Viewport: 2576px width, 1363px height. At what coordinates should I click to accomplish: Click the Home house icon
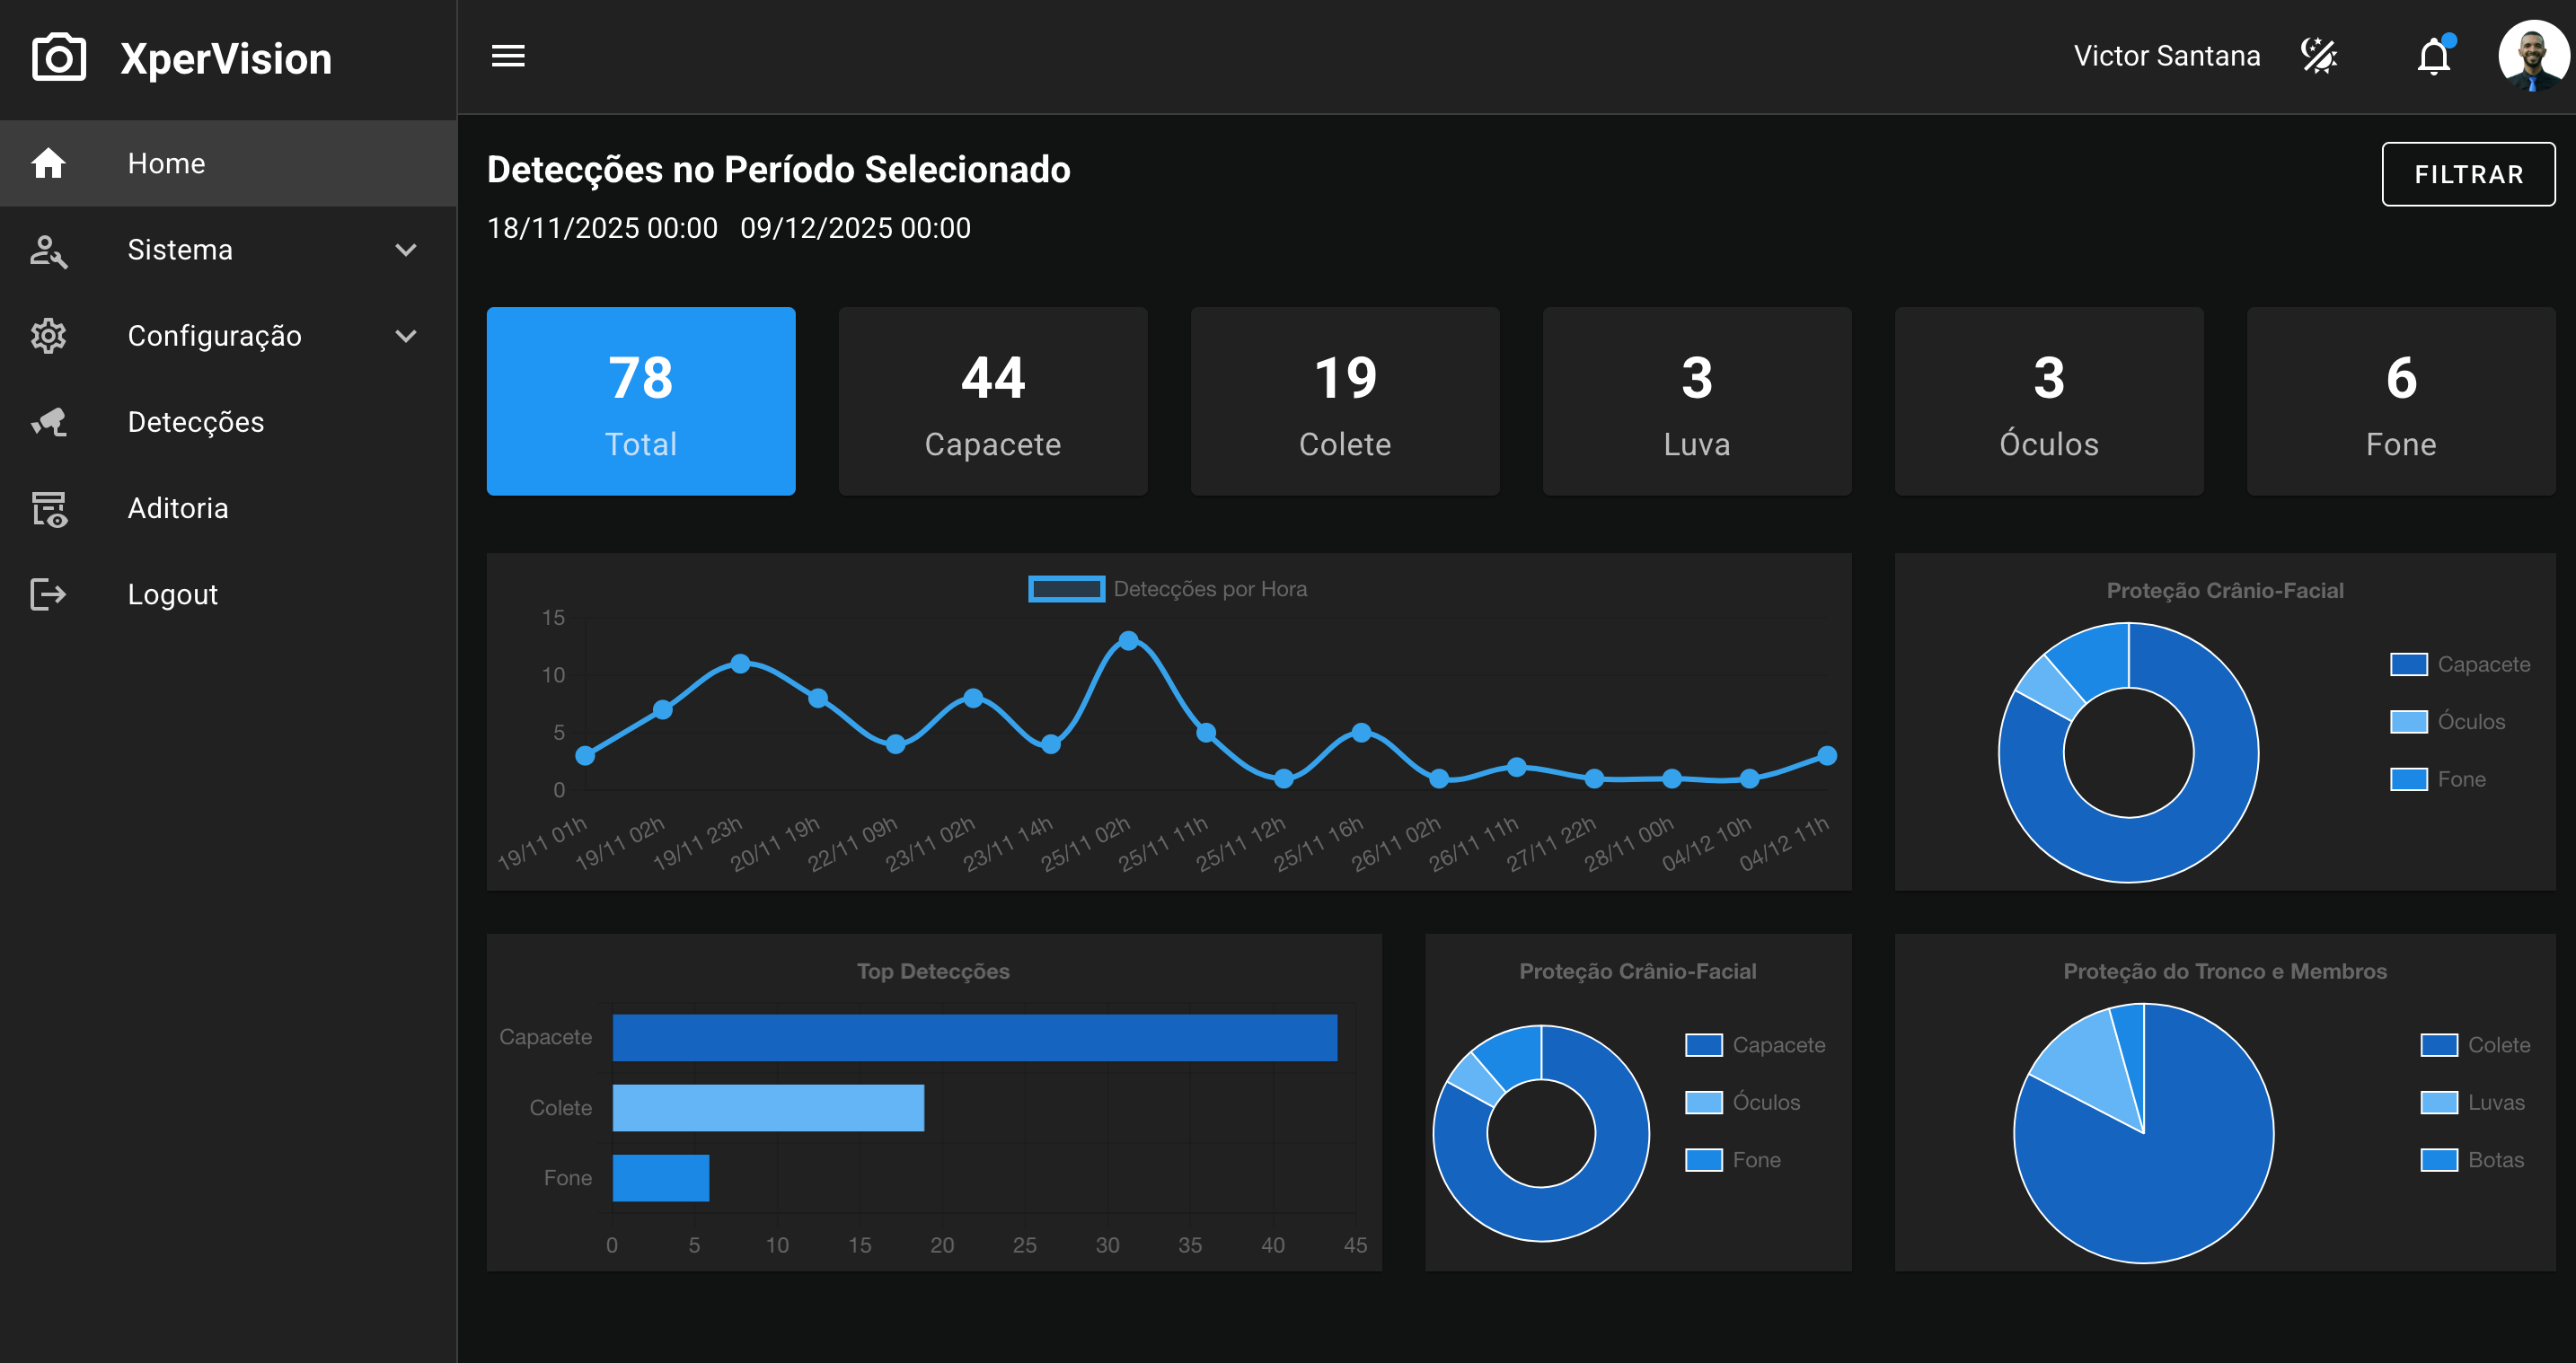(48, 163)
